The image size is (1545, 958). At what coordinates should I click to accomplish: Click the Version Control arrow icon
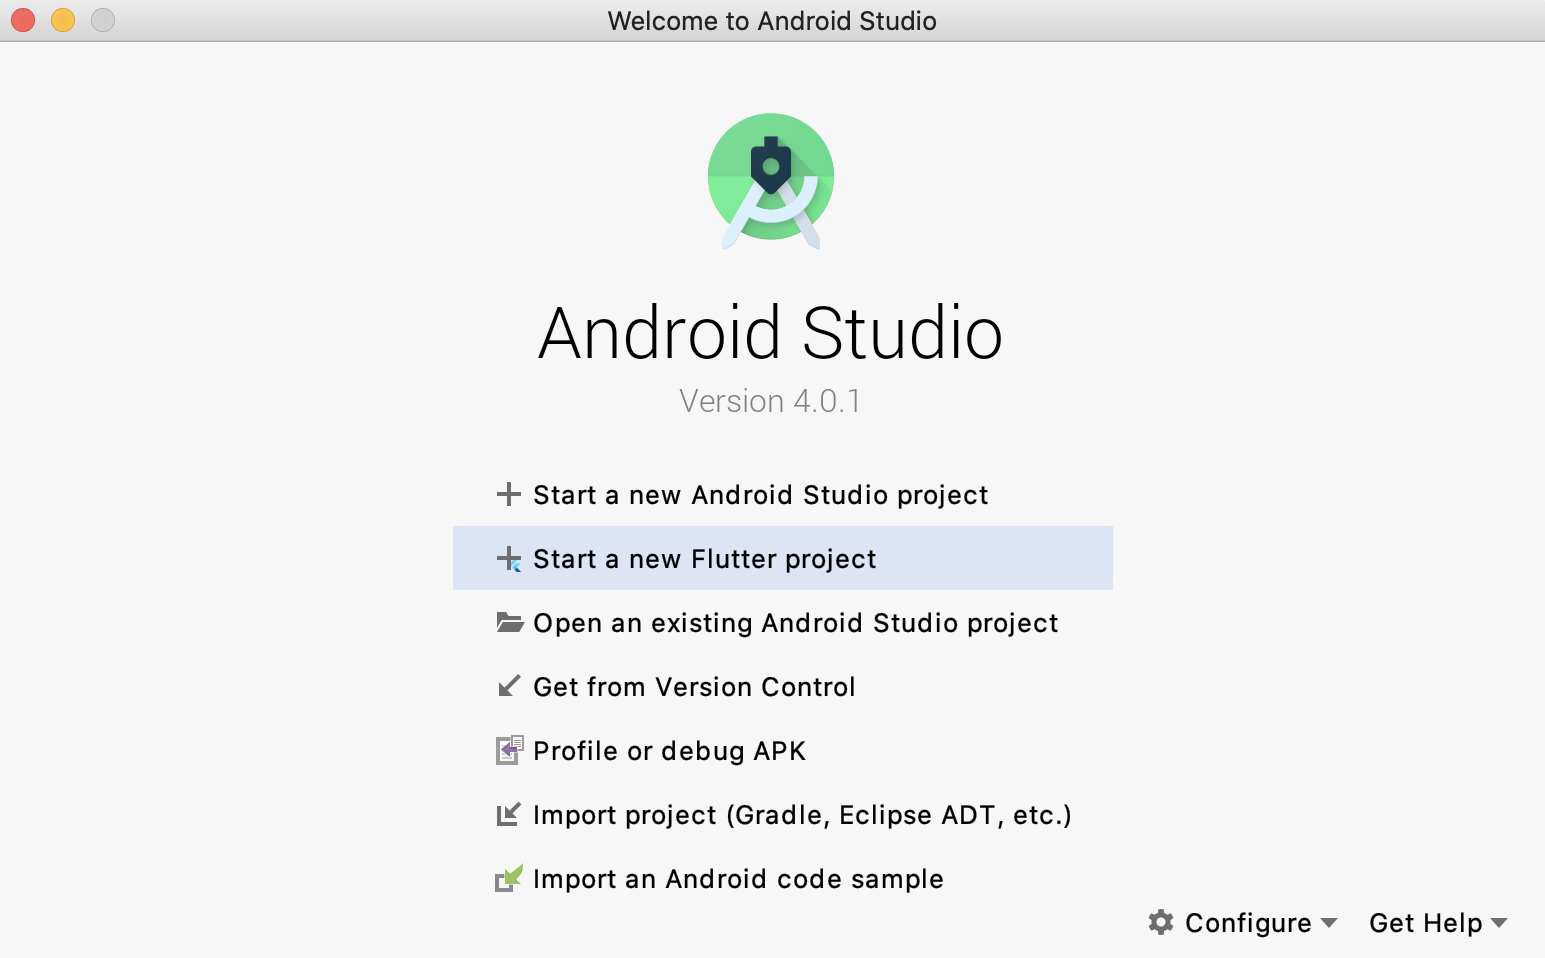click(x=509, y=686)
